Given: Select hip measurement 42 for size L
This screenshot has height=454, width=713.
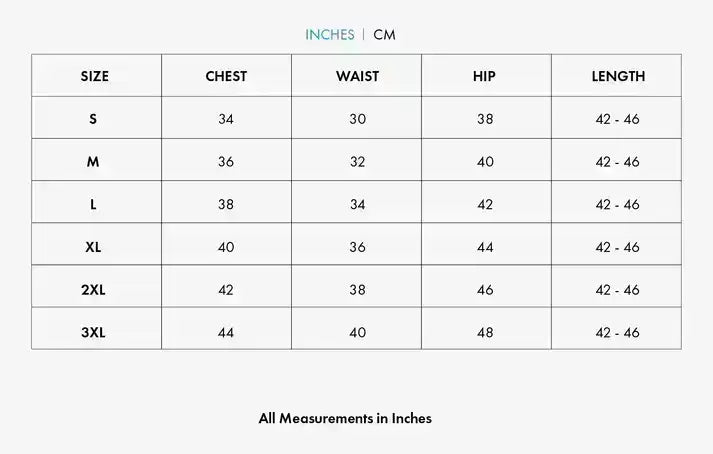Looking at the screenshot, I should 485,204.
